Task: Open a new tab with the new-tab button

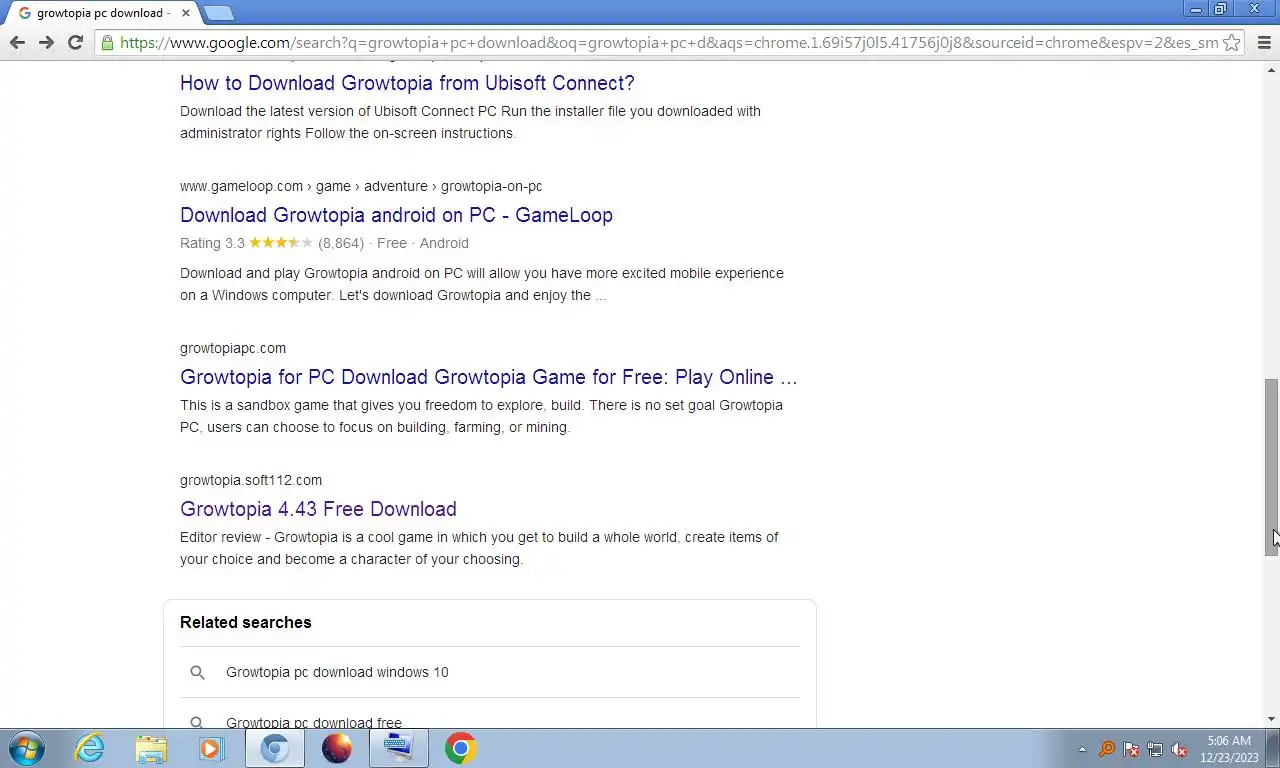Action: [x=218, y=13]
